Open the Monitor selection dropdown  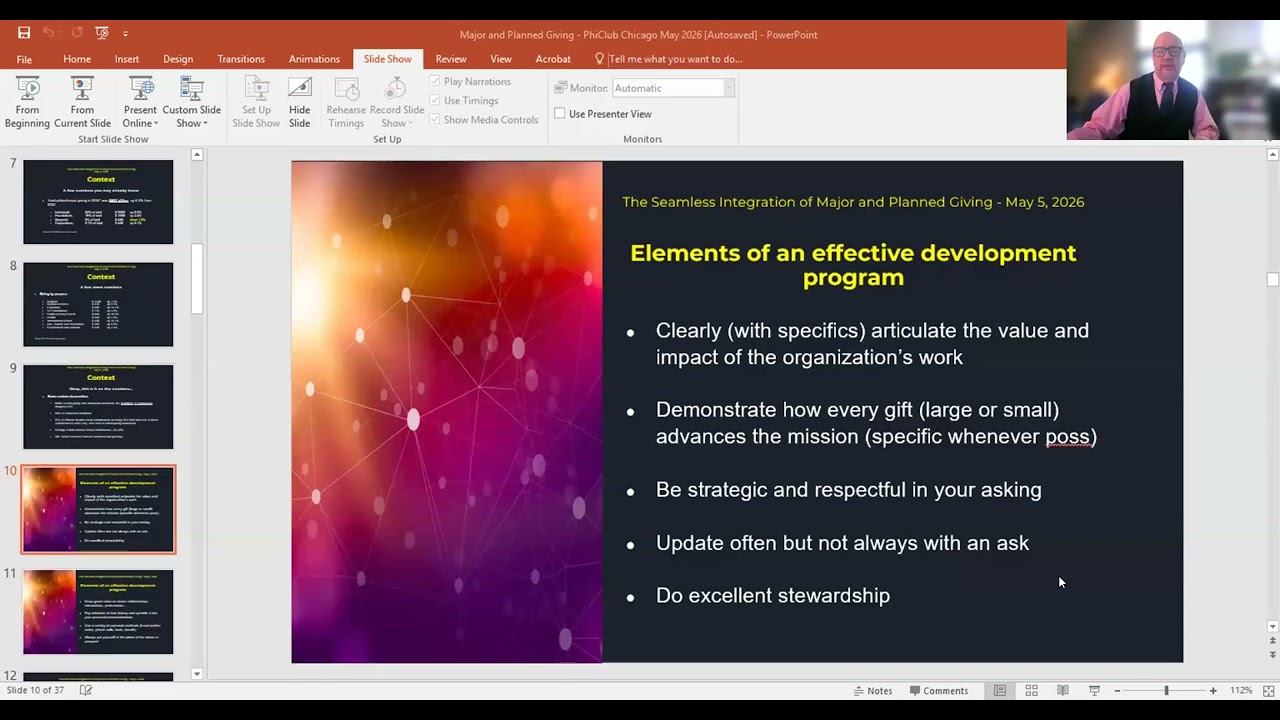672,88
